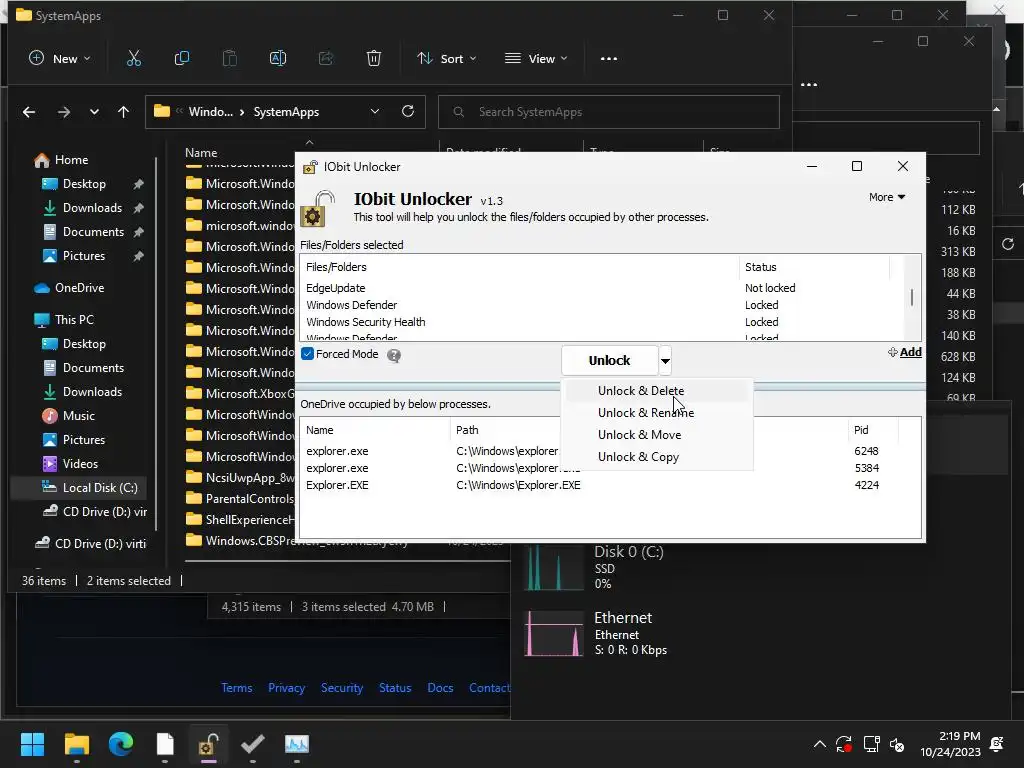Open the Security link in the background page
Image resolution: width=1024 pixels, height=768 pixels.
pyautogui.click(x=342, y=688)
